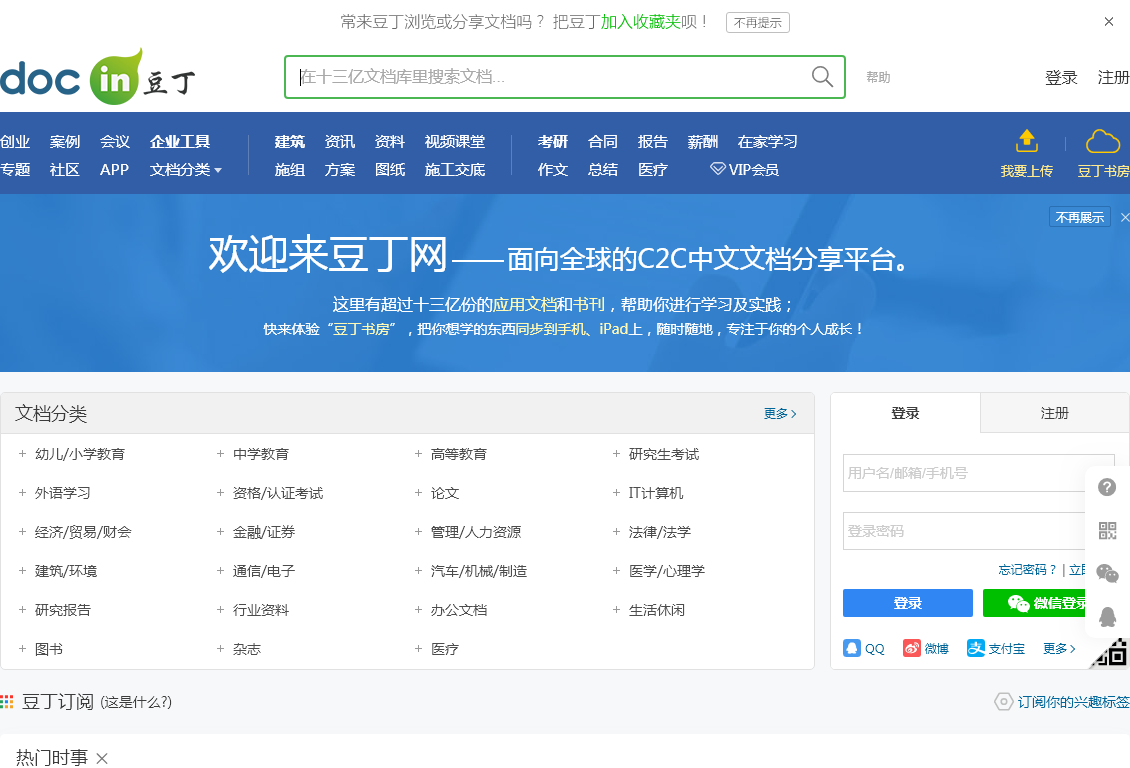The height and width of the screenshot is (768, 1130).
Task: Click the search magnifier icon
Action: pos(822,76)
